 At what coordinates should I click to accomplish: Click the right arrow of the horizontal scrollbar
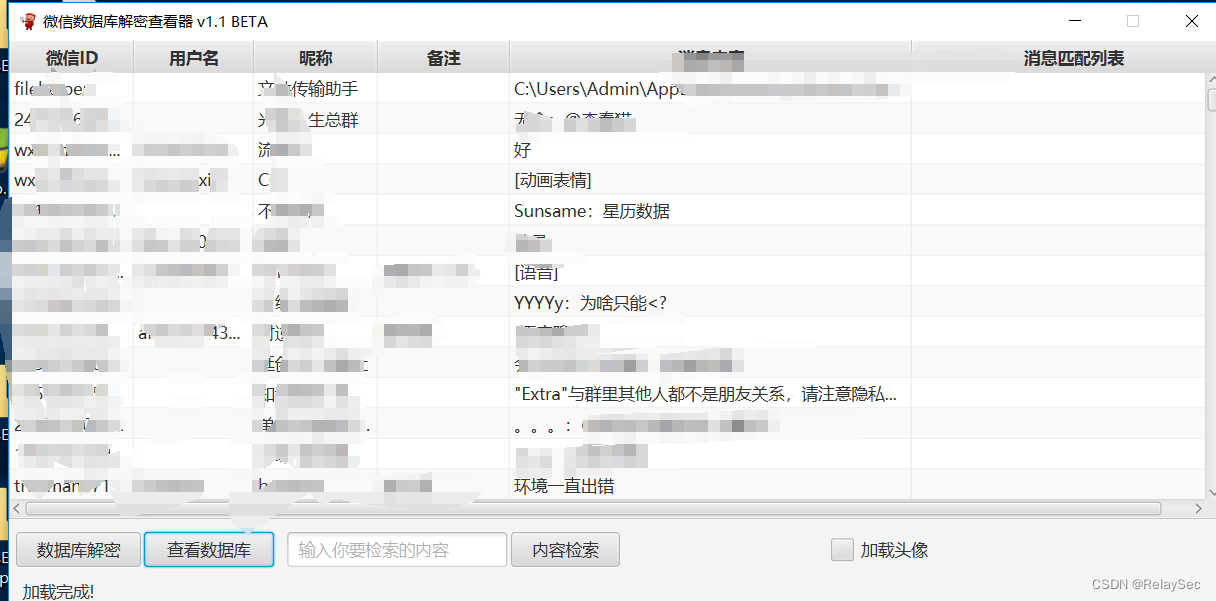(x=1196, y=509)
